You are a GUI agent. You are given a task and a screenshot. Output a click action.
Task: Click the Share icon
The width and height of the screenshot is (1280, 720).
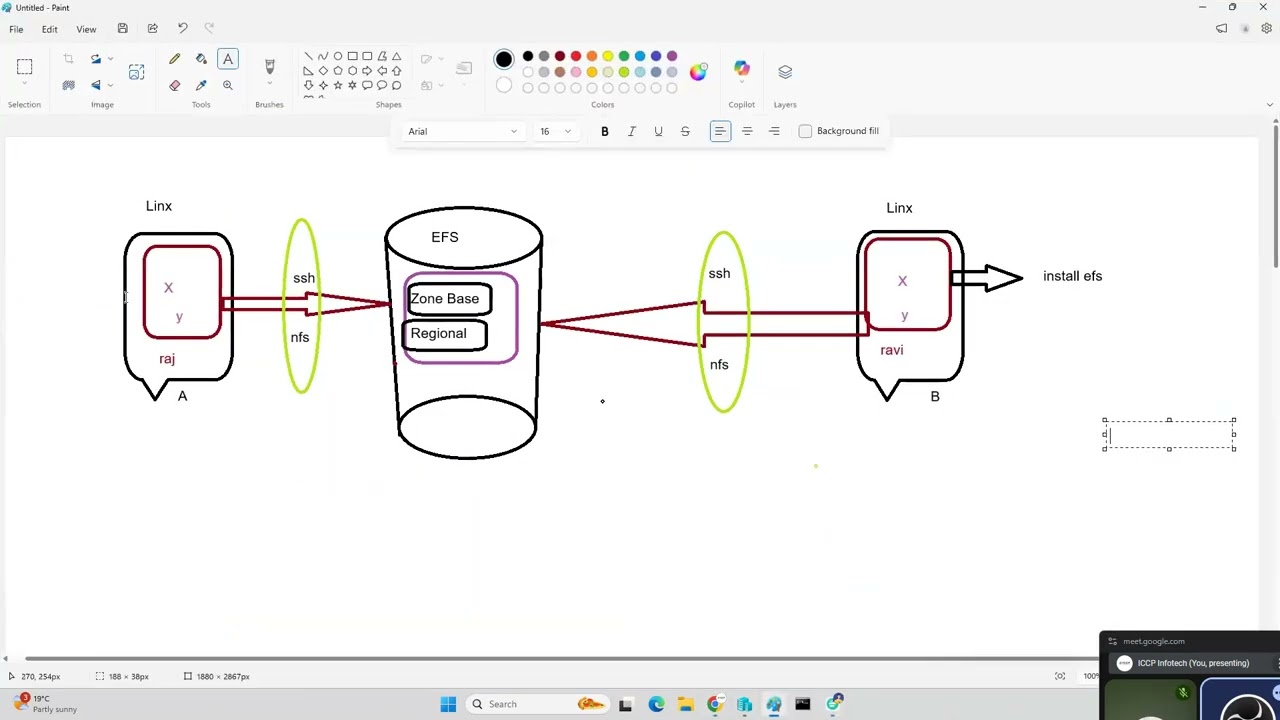[x=152, y=28]
